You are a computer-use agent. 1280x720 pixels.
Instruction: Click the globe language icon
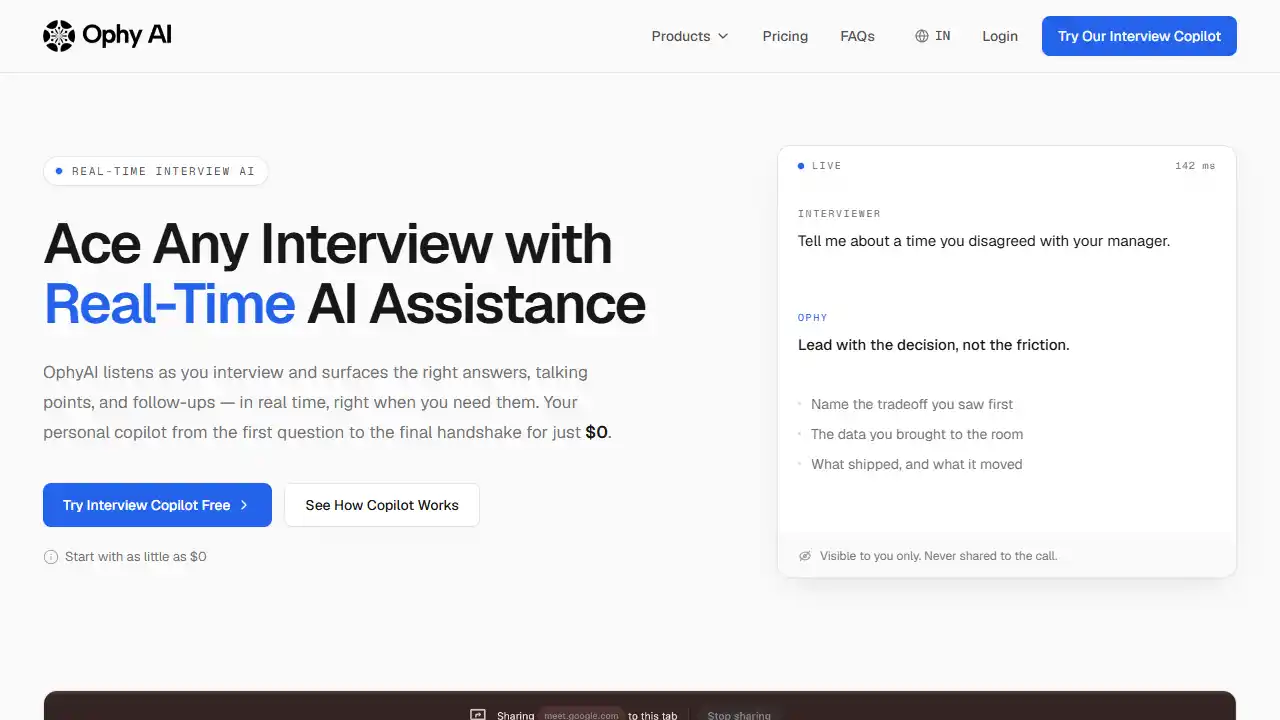(922, 36)
